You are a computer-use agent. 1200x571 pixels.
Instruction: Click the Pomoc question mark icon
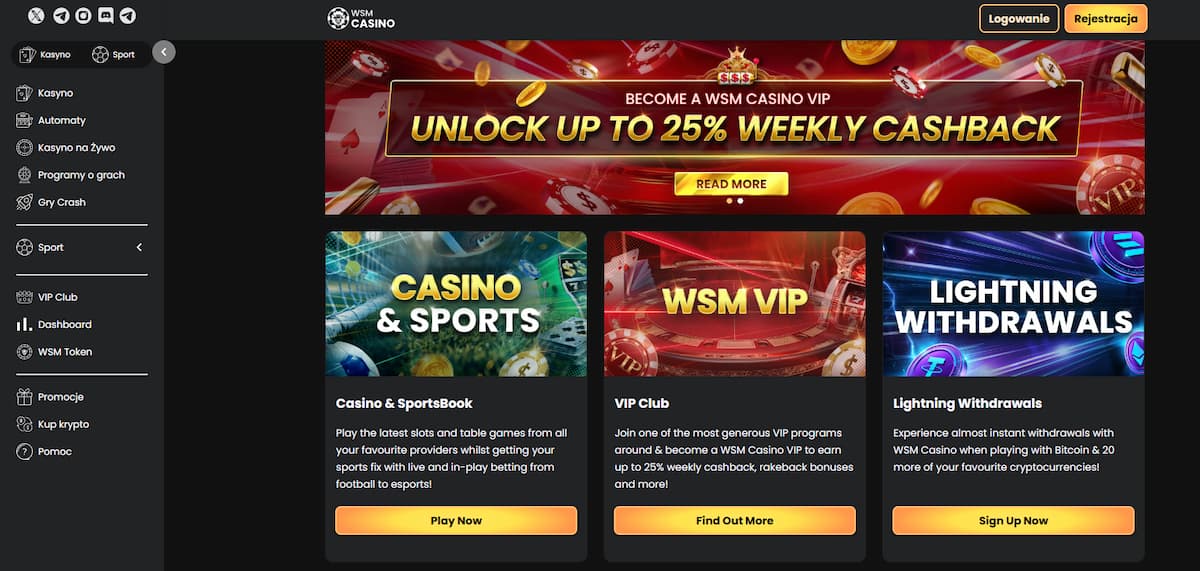click(25, 452)
